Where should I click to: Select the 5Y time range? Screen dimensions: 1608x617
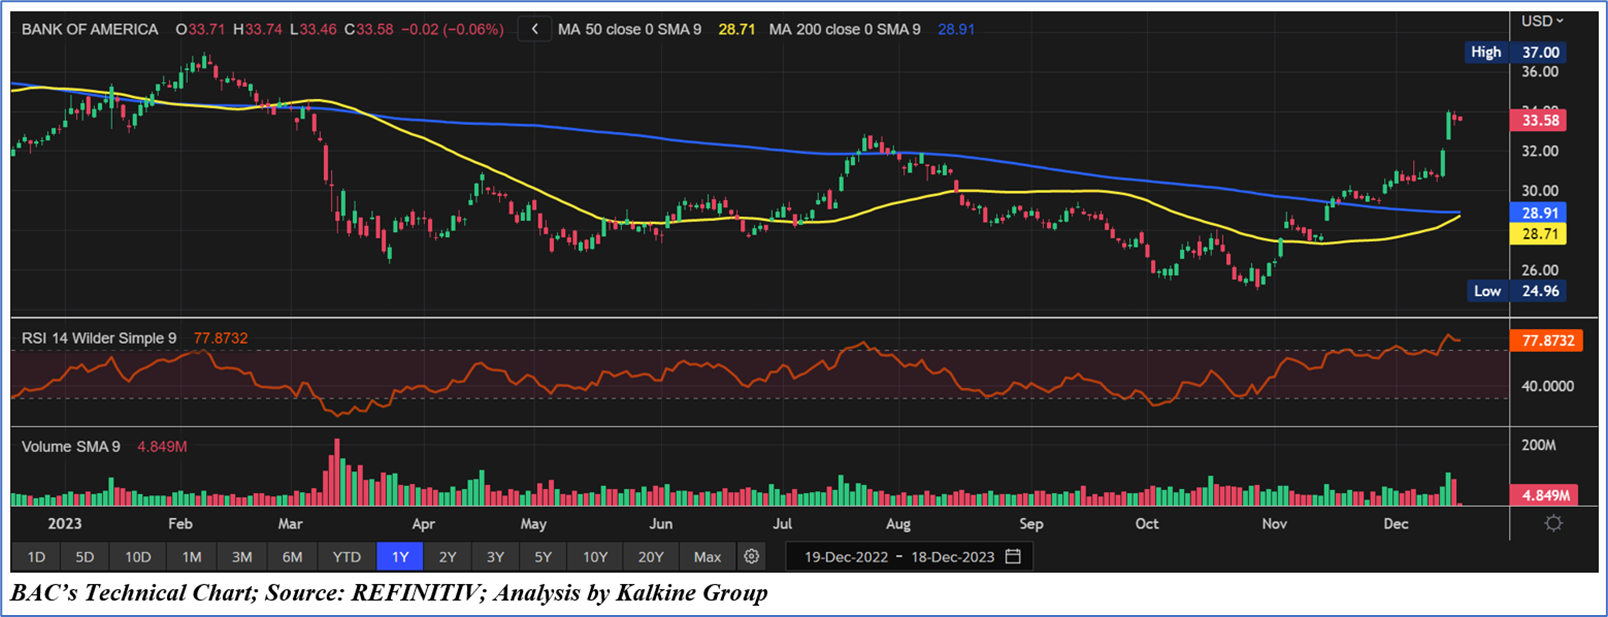coord(543,557)
